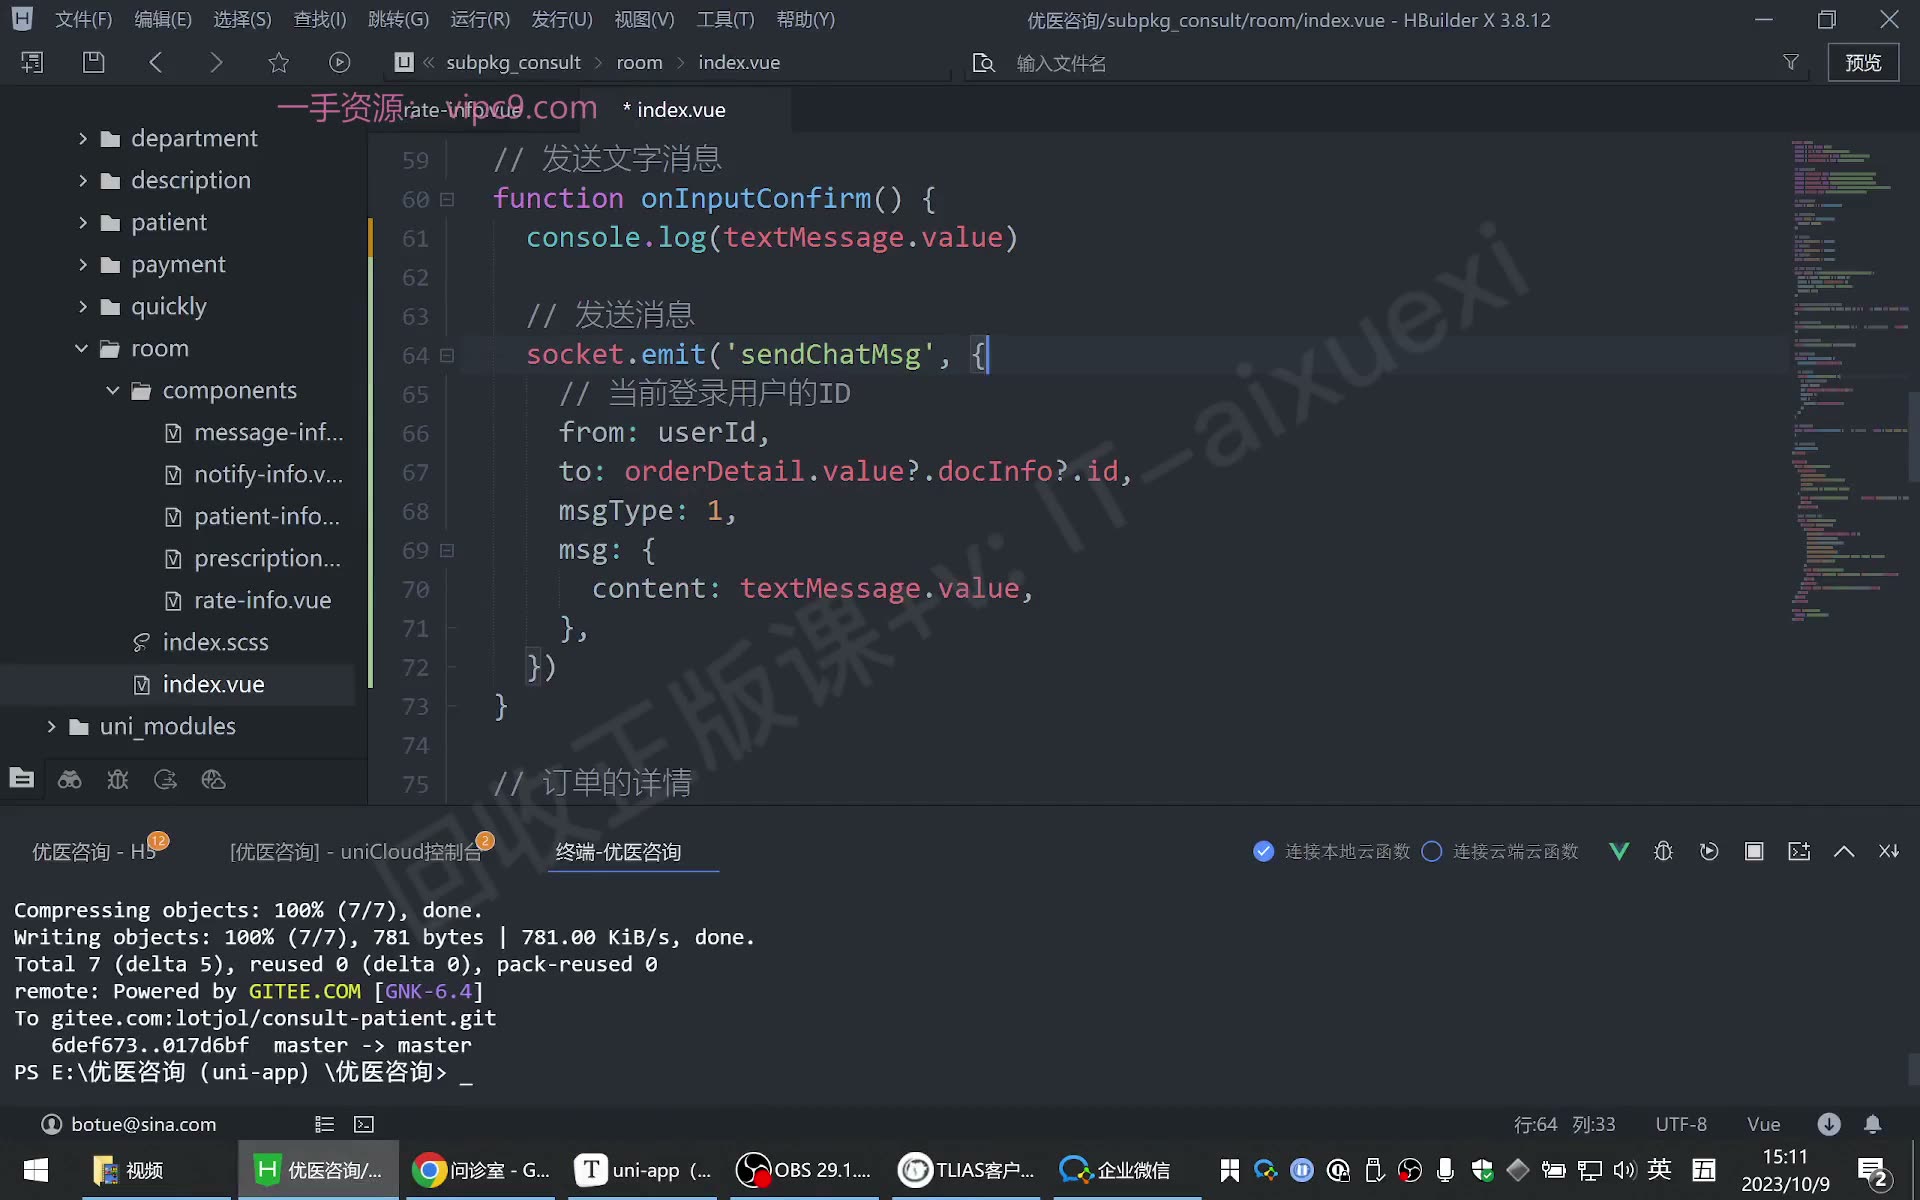Expand the payment folder
1920x1200 pixels.
pyautogui.click(x=83, y=264)
